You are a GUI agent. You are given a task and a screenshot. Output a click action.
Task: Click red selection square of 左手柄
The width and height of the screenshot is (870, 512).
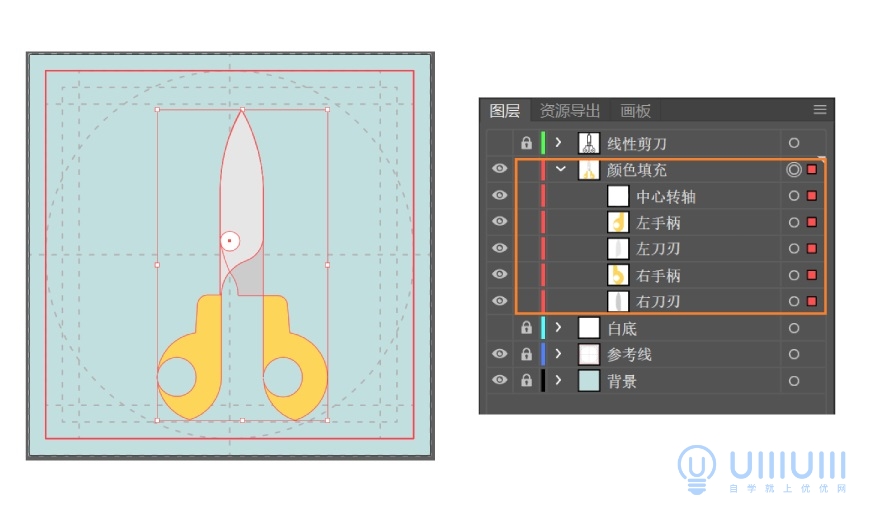point(812,222)
